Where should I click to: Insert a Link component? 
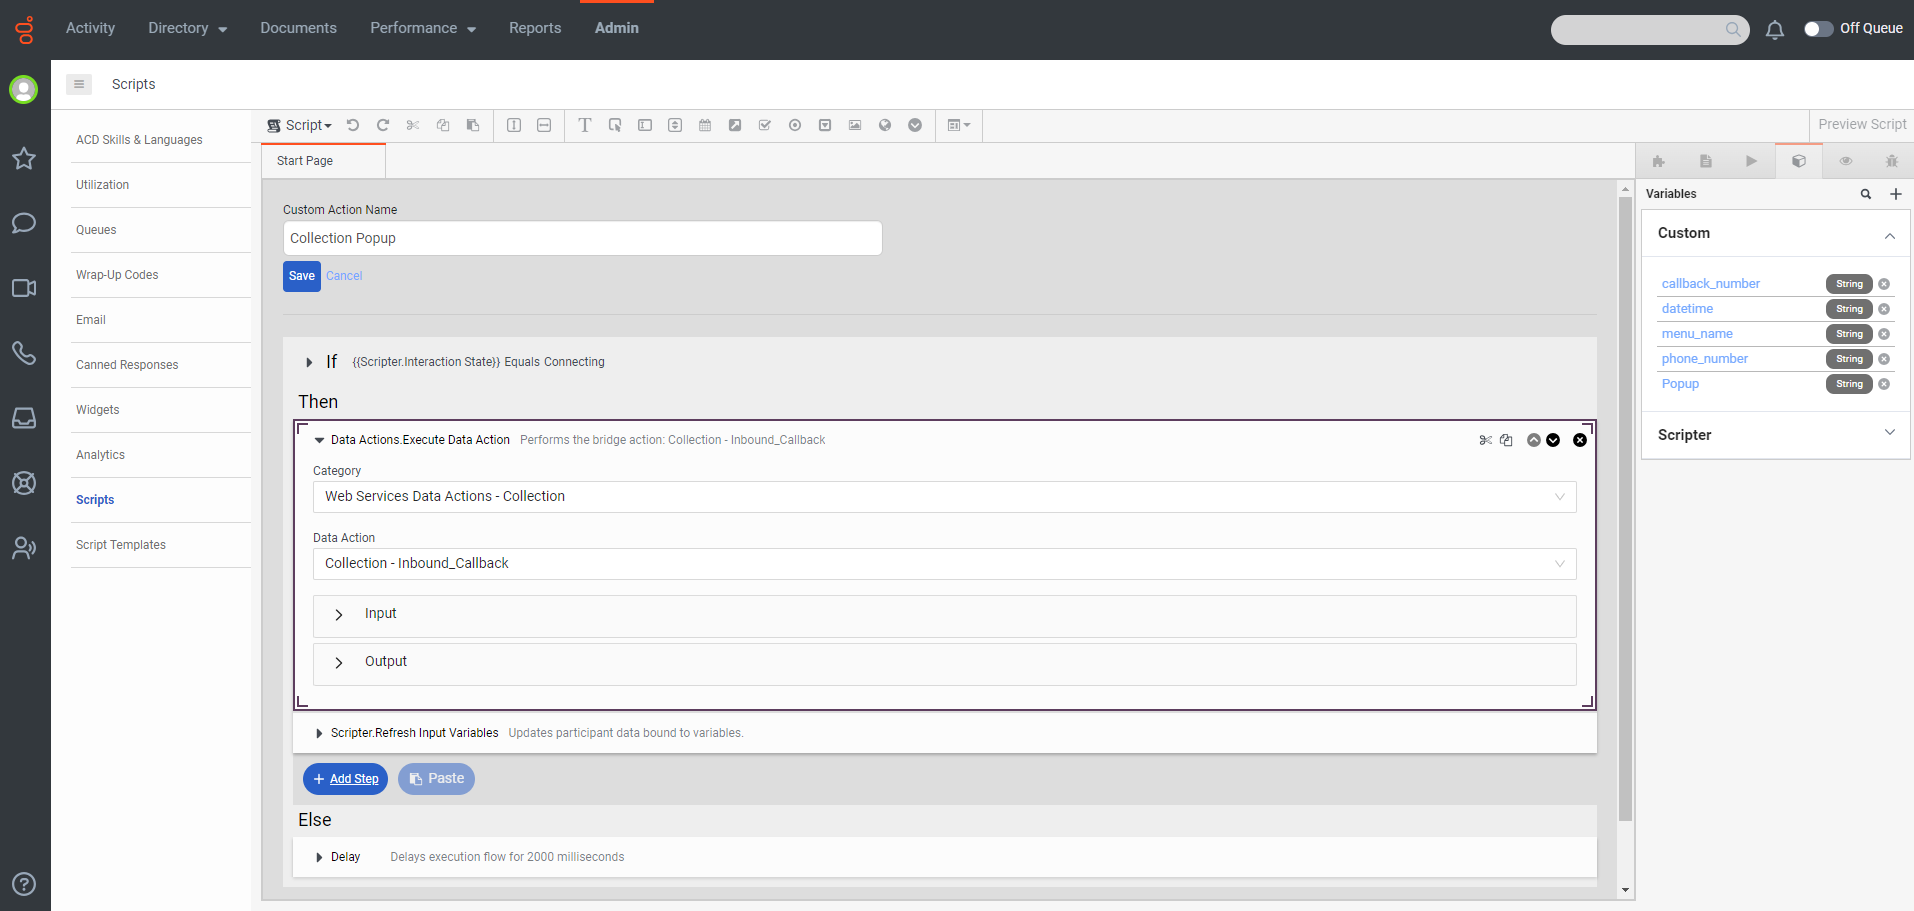pyautogui.click(x=735, y=125)
